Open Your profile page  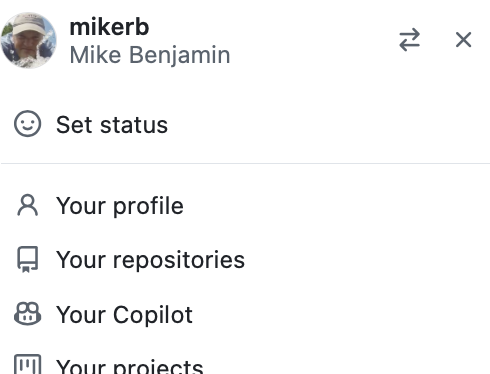coord(245,206)
